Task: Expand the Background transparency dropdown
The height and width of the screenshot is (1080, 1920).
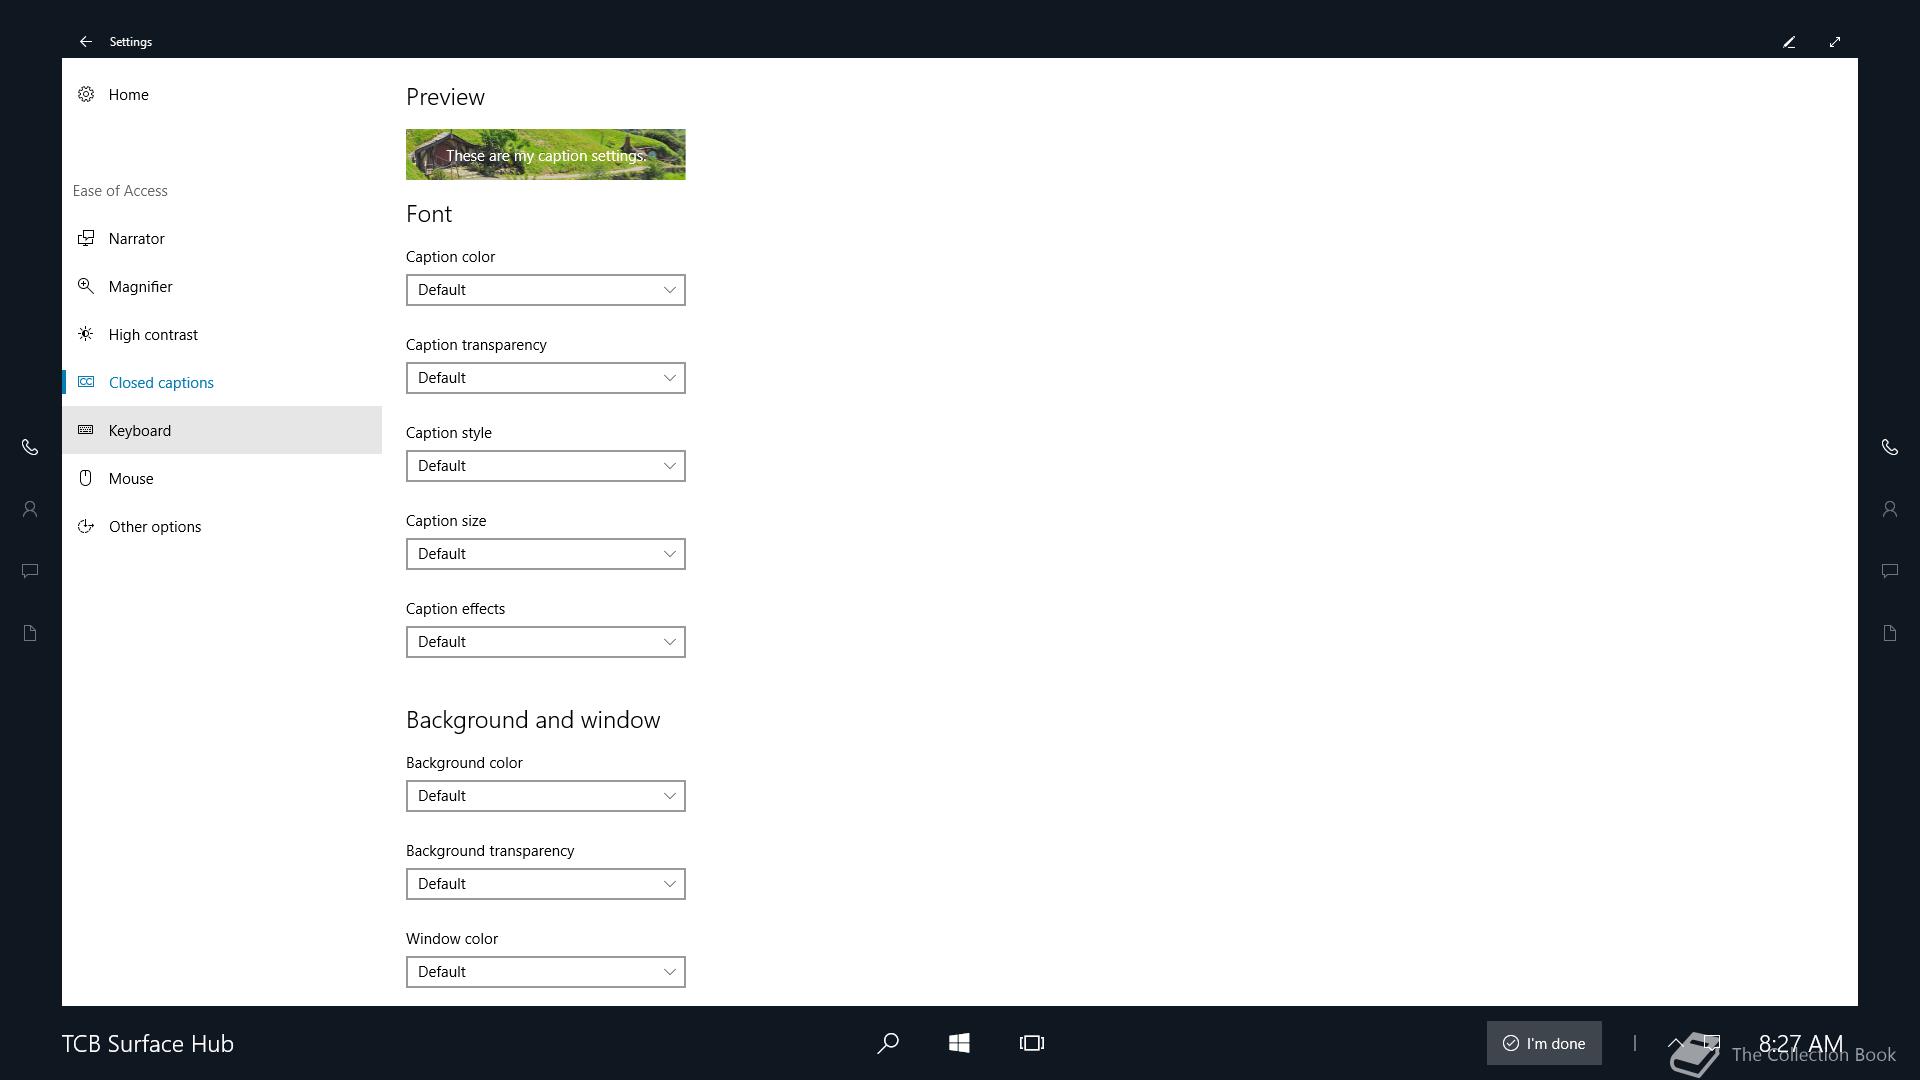Action: coord(546,884)
